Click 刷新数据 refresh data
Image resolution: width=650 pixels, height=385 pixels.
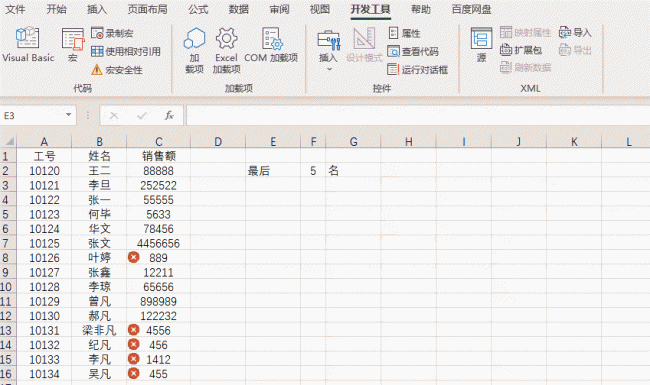(x=525, y=67)
